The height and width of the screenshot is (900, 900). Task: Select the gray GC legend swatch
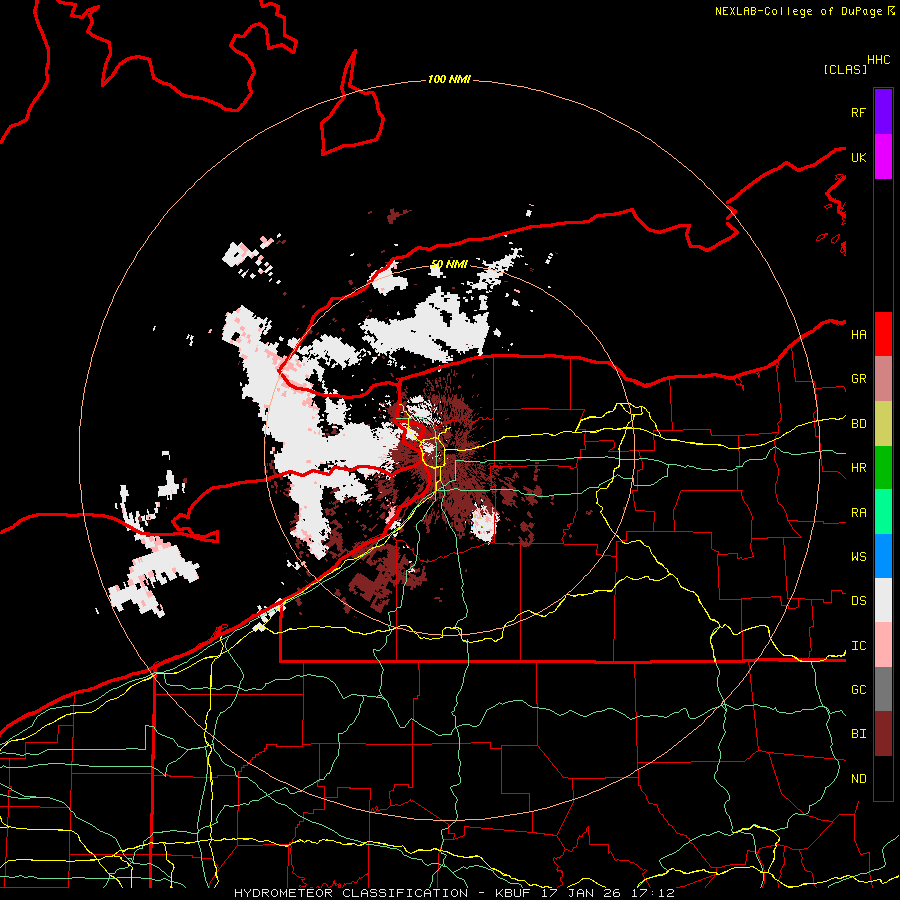pos(883,689)
